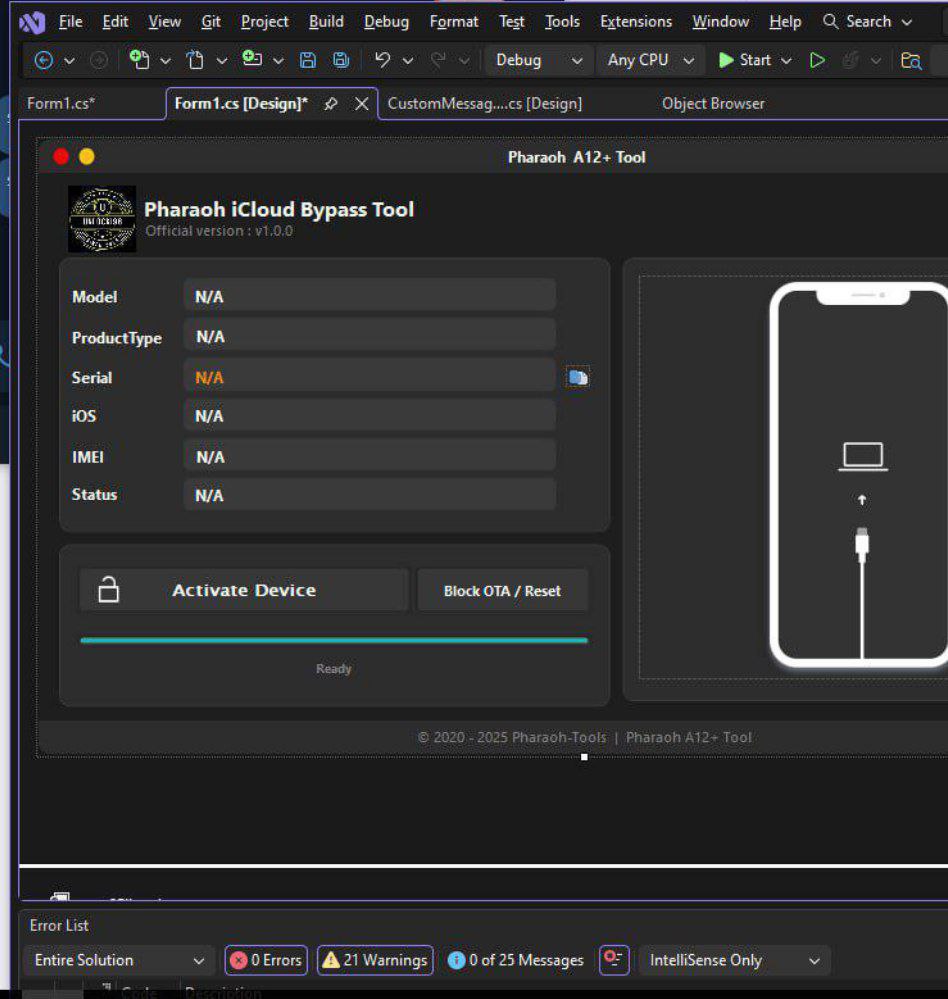Viewport: 948px width, 999px height.
Task: Click the greyed Redo toolbar icon
Action: click(438, 60)
